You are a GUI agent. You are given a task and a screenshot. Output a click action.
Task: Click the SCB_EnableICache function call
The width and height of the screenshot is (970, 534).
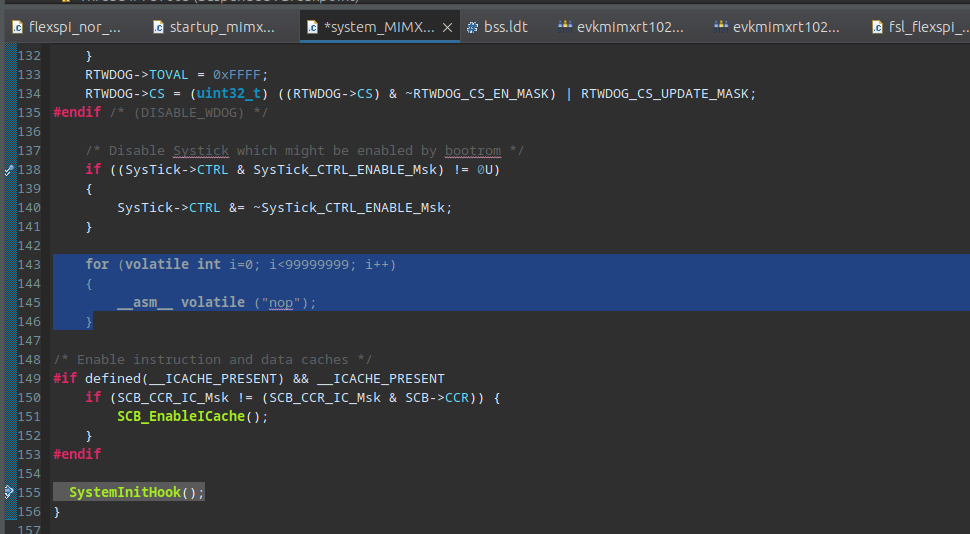point(180,416)
